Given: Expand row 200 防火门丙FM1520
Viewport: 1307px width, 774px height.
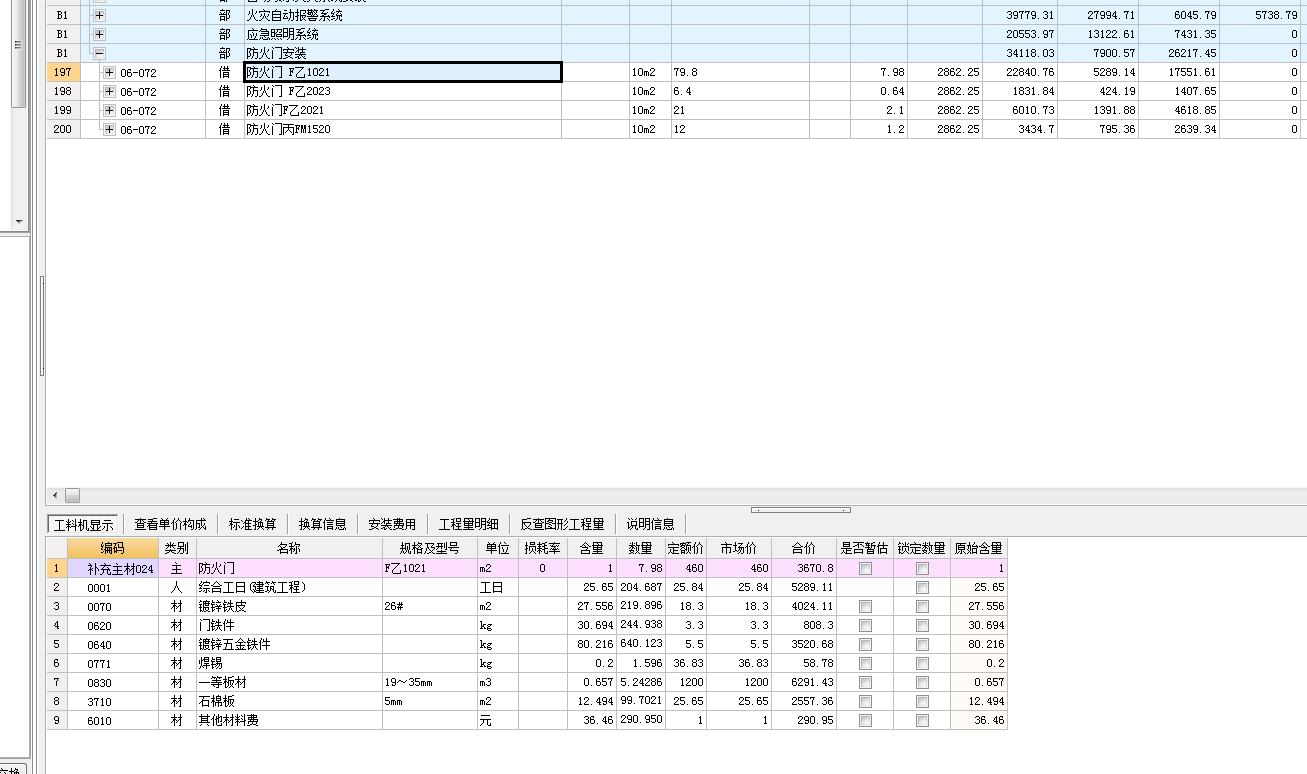Looking at the screenshot, I should (109, 129).
